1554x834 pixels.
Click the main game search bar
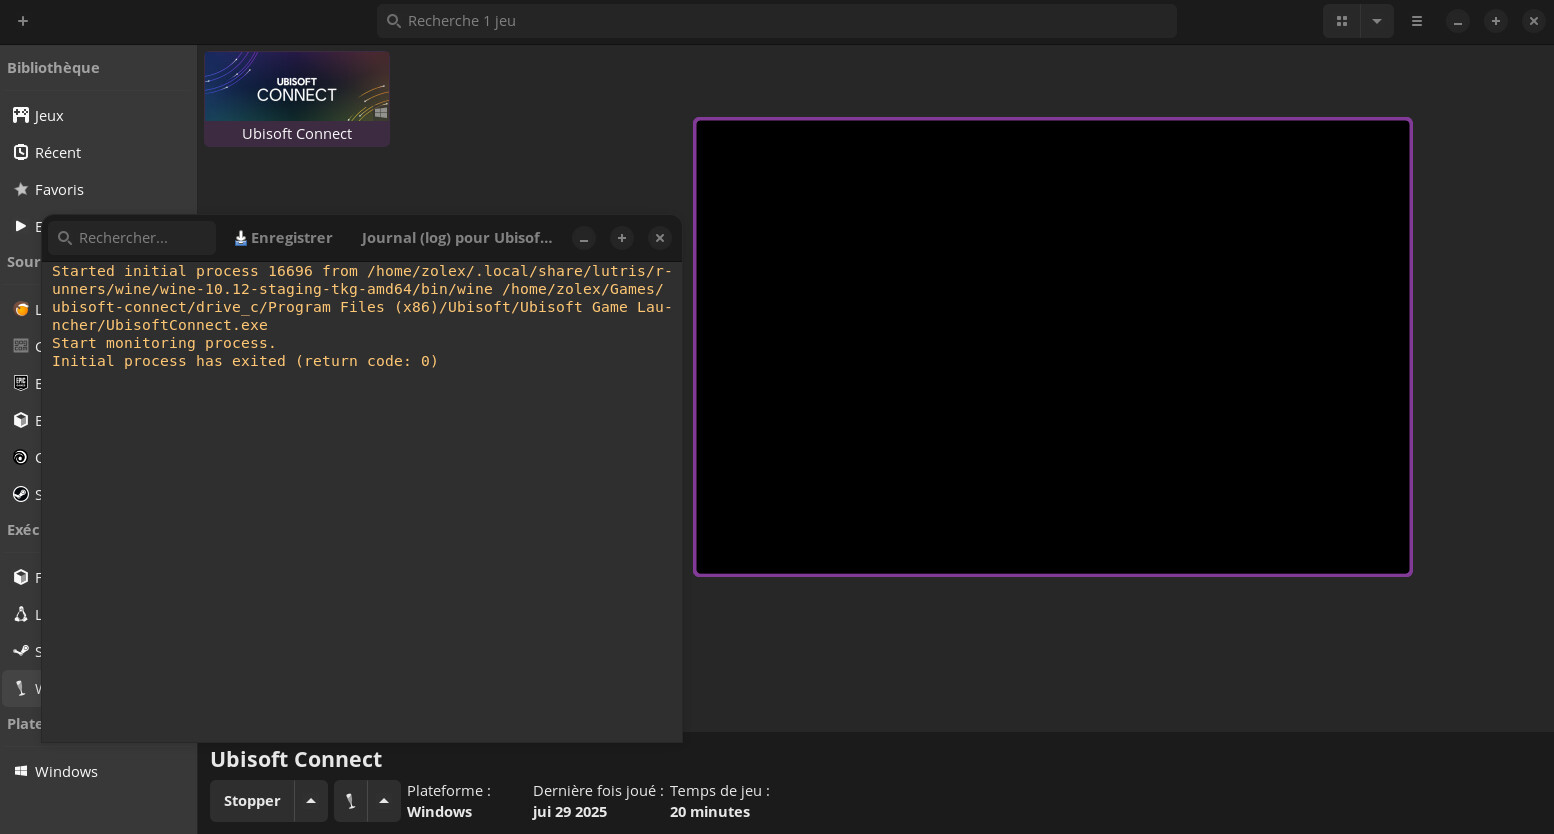click(776, 21)
